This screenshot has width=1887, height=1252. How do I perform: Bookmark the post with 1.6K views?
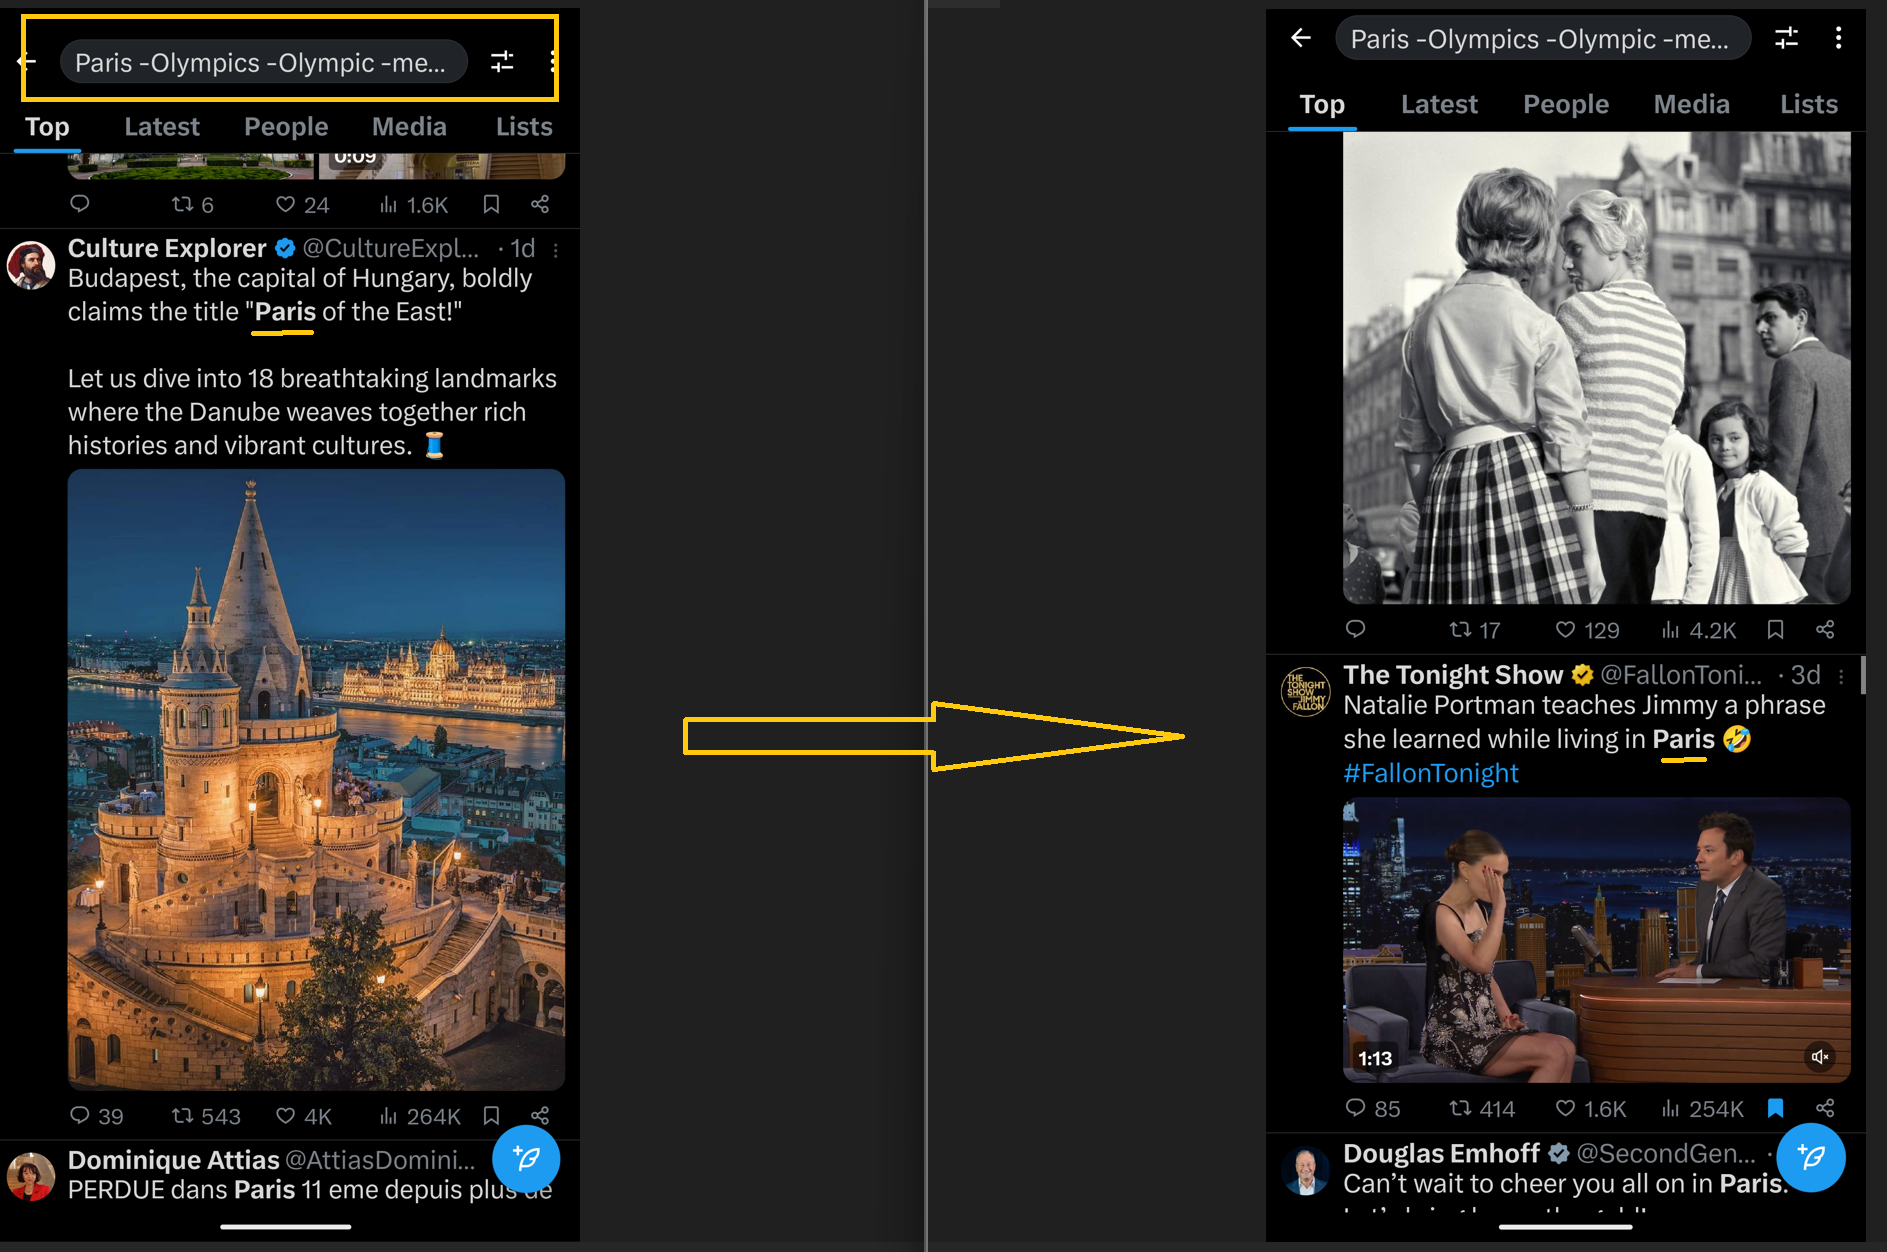[x=491, y=204]
